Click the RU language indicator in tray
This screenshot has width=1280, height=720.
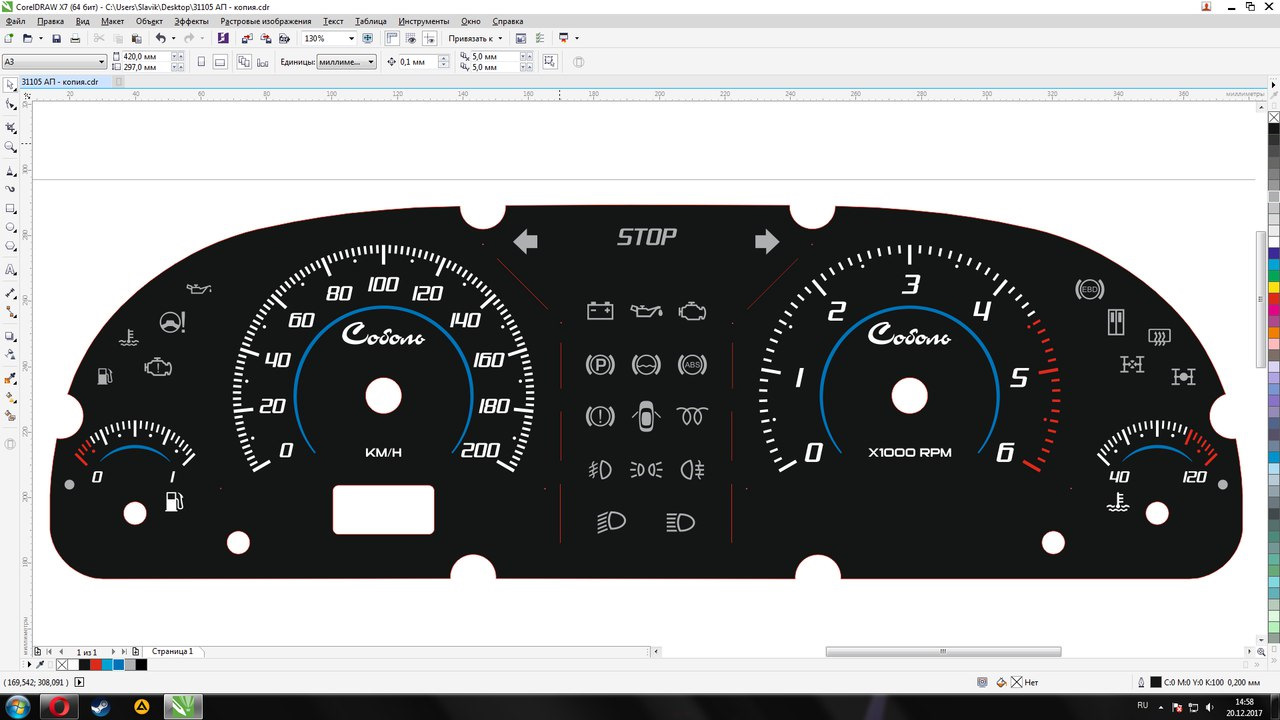(1142, 705)
